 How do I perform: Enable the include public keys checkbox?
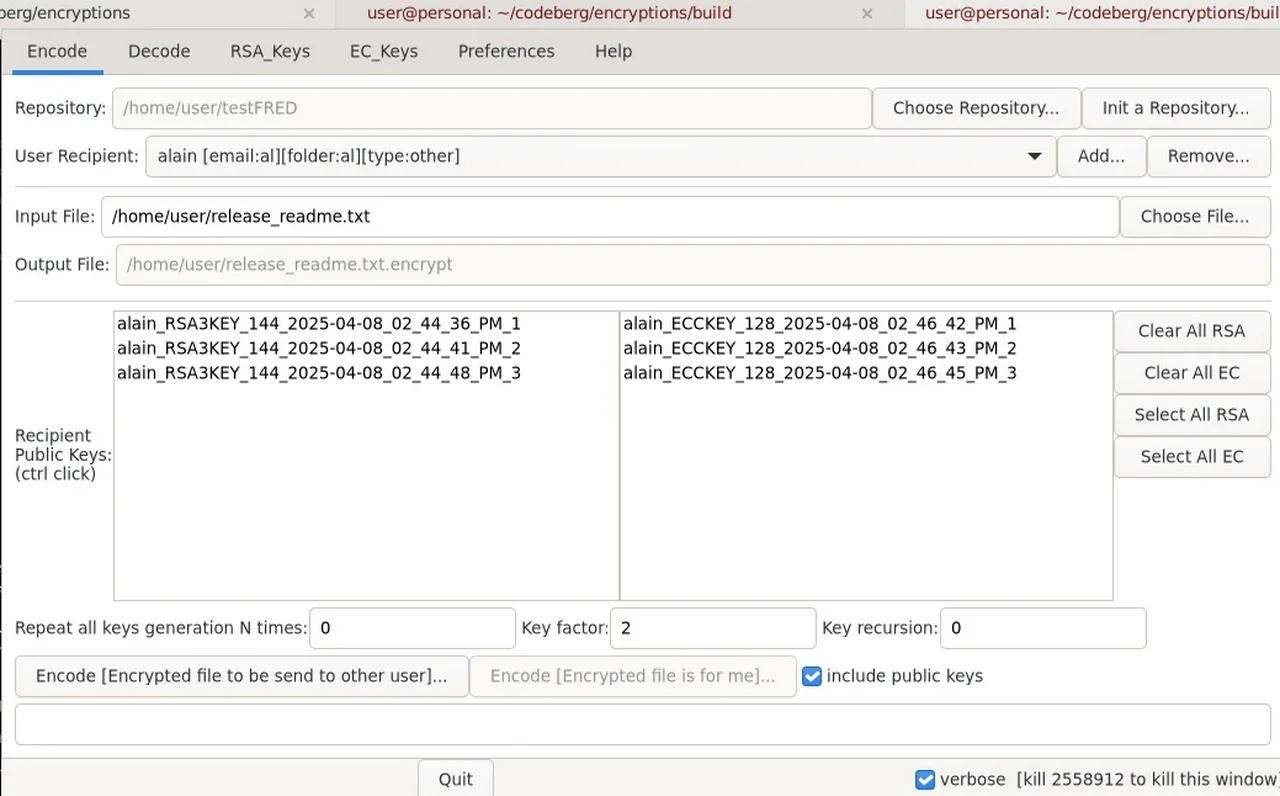[x=811, y=676]
